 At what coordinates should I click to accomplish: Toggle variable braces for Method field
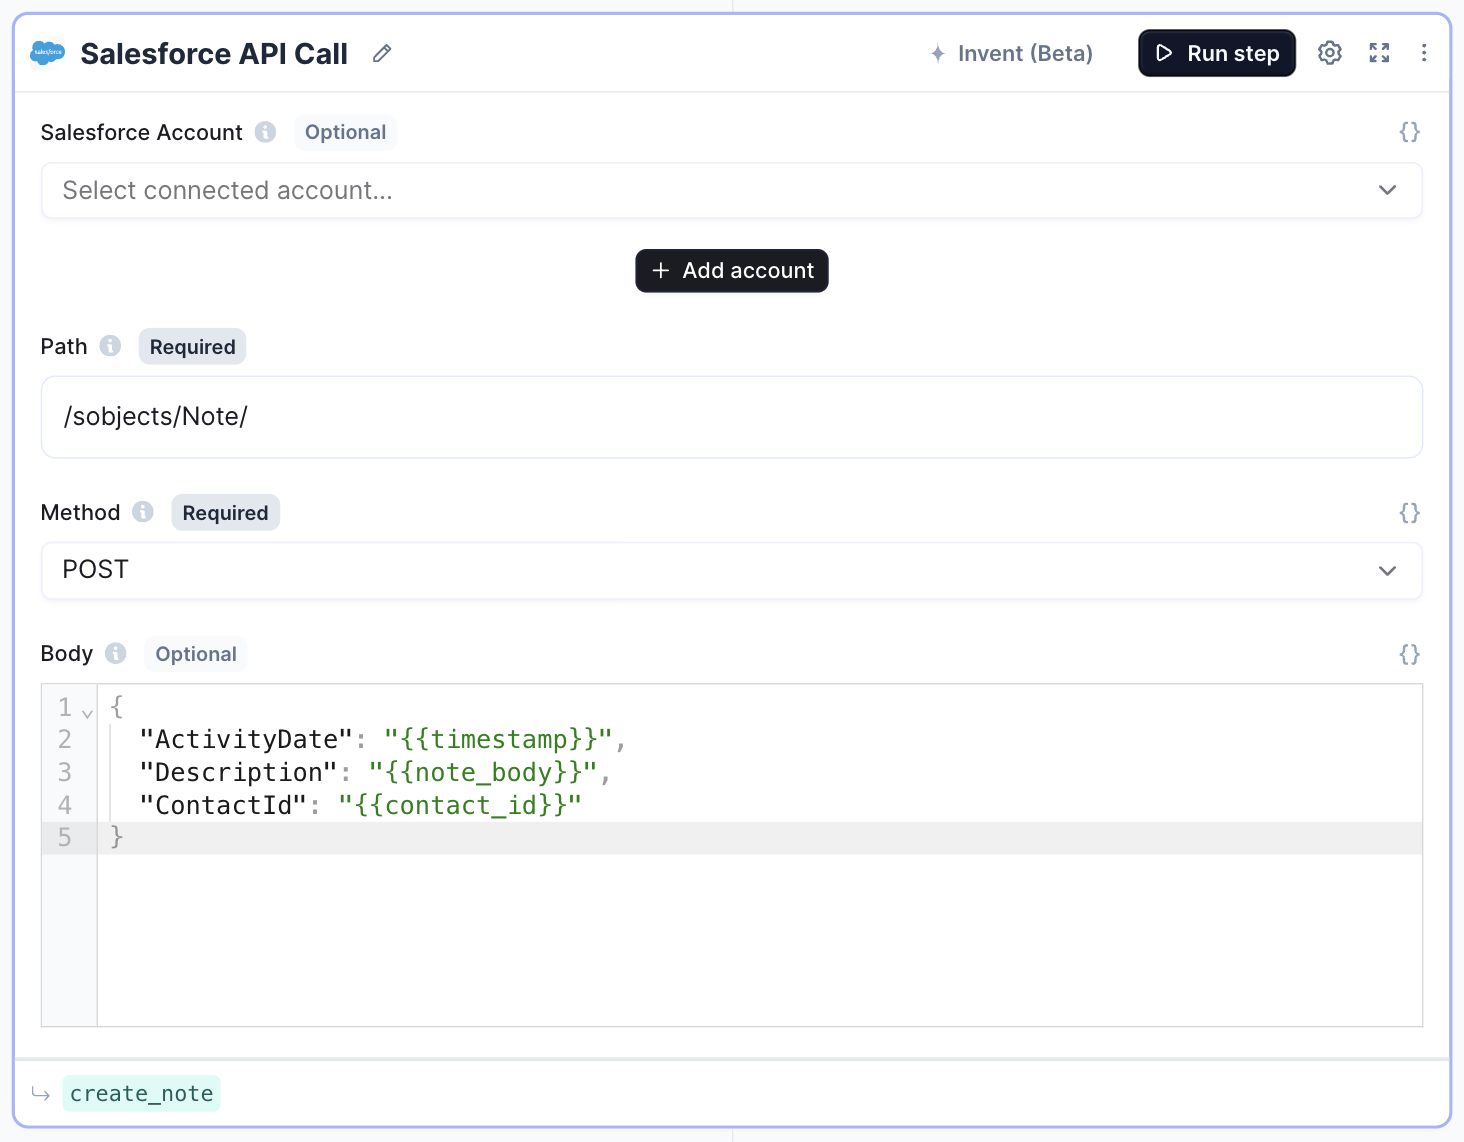coord(1409,513)
